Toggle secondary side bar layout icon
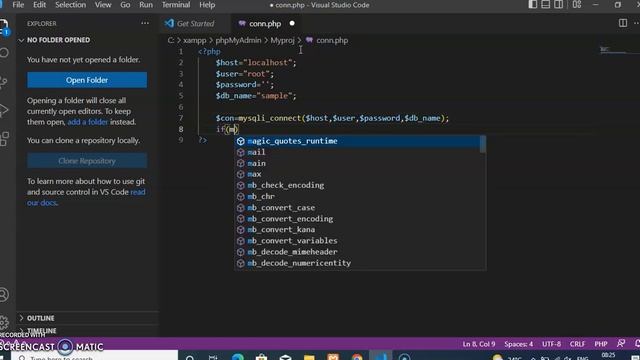Image resolution: width=640 pixels, height=360 pixels. (559, 4)
